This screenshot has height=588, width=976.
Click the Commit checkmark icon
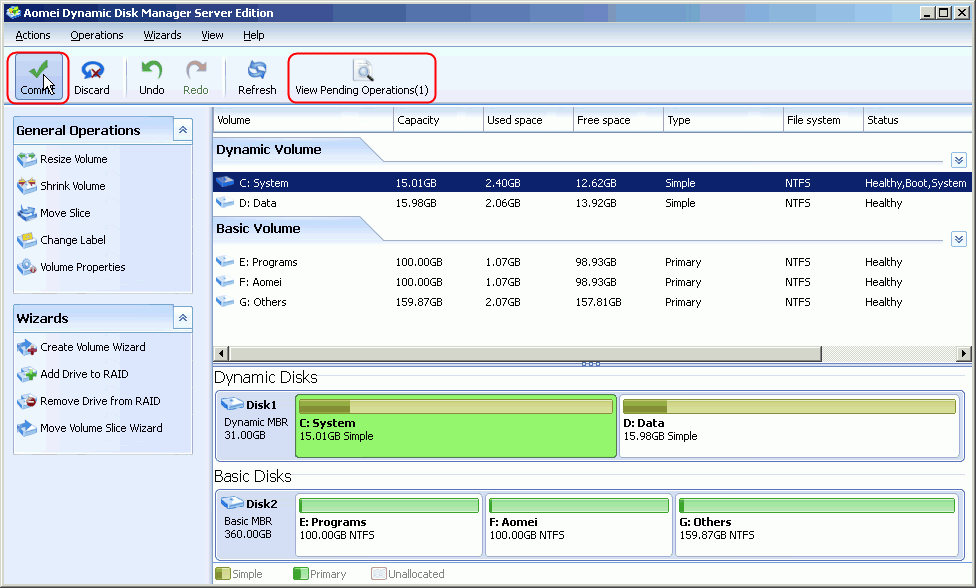coord(39,71)
